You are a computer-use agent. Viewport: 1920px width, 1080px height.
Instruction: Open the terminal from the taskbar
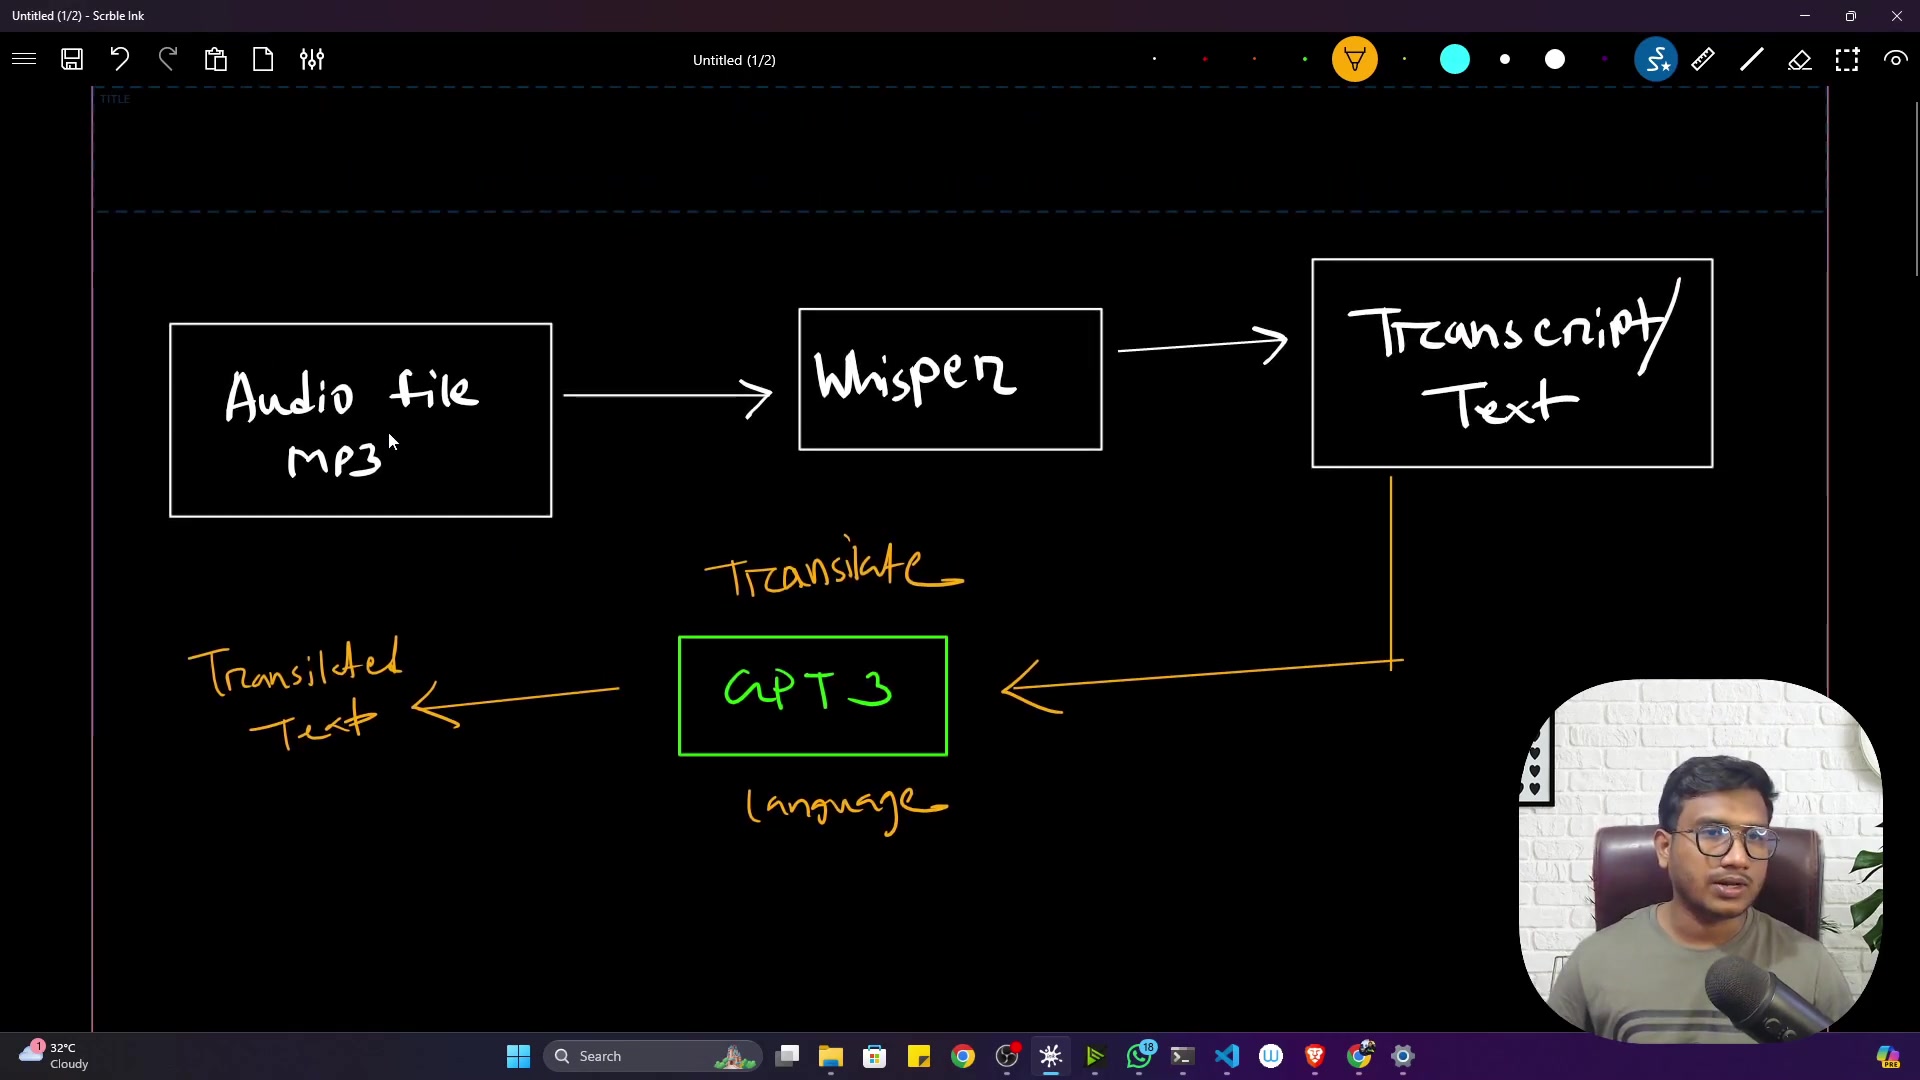point(1183,1056)
